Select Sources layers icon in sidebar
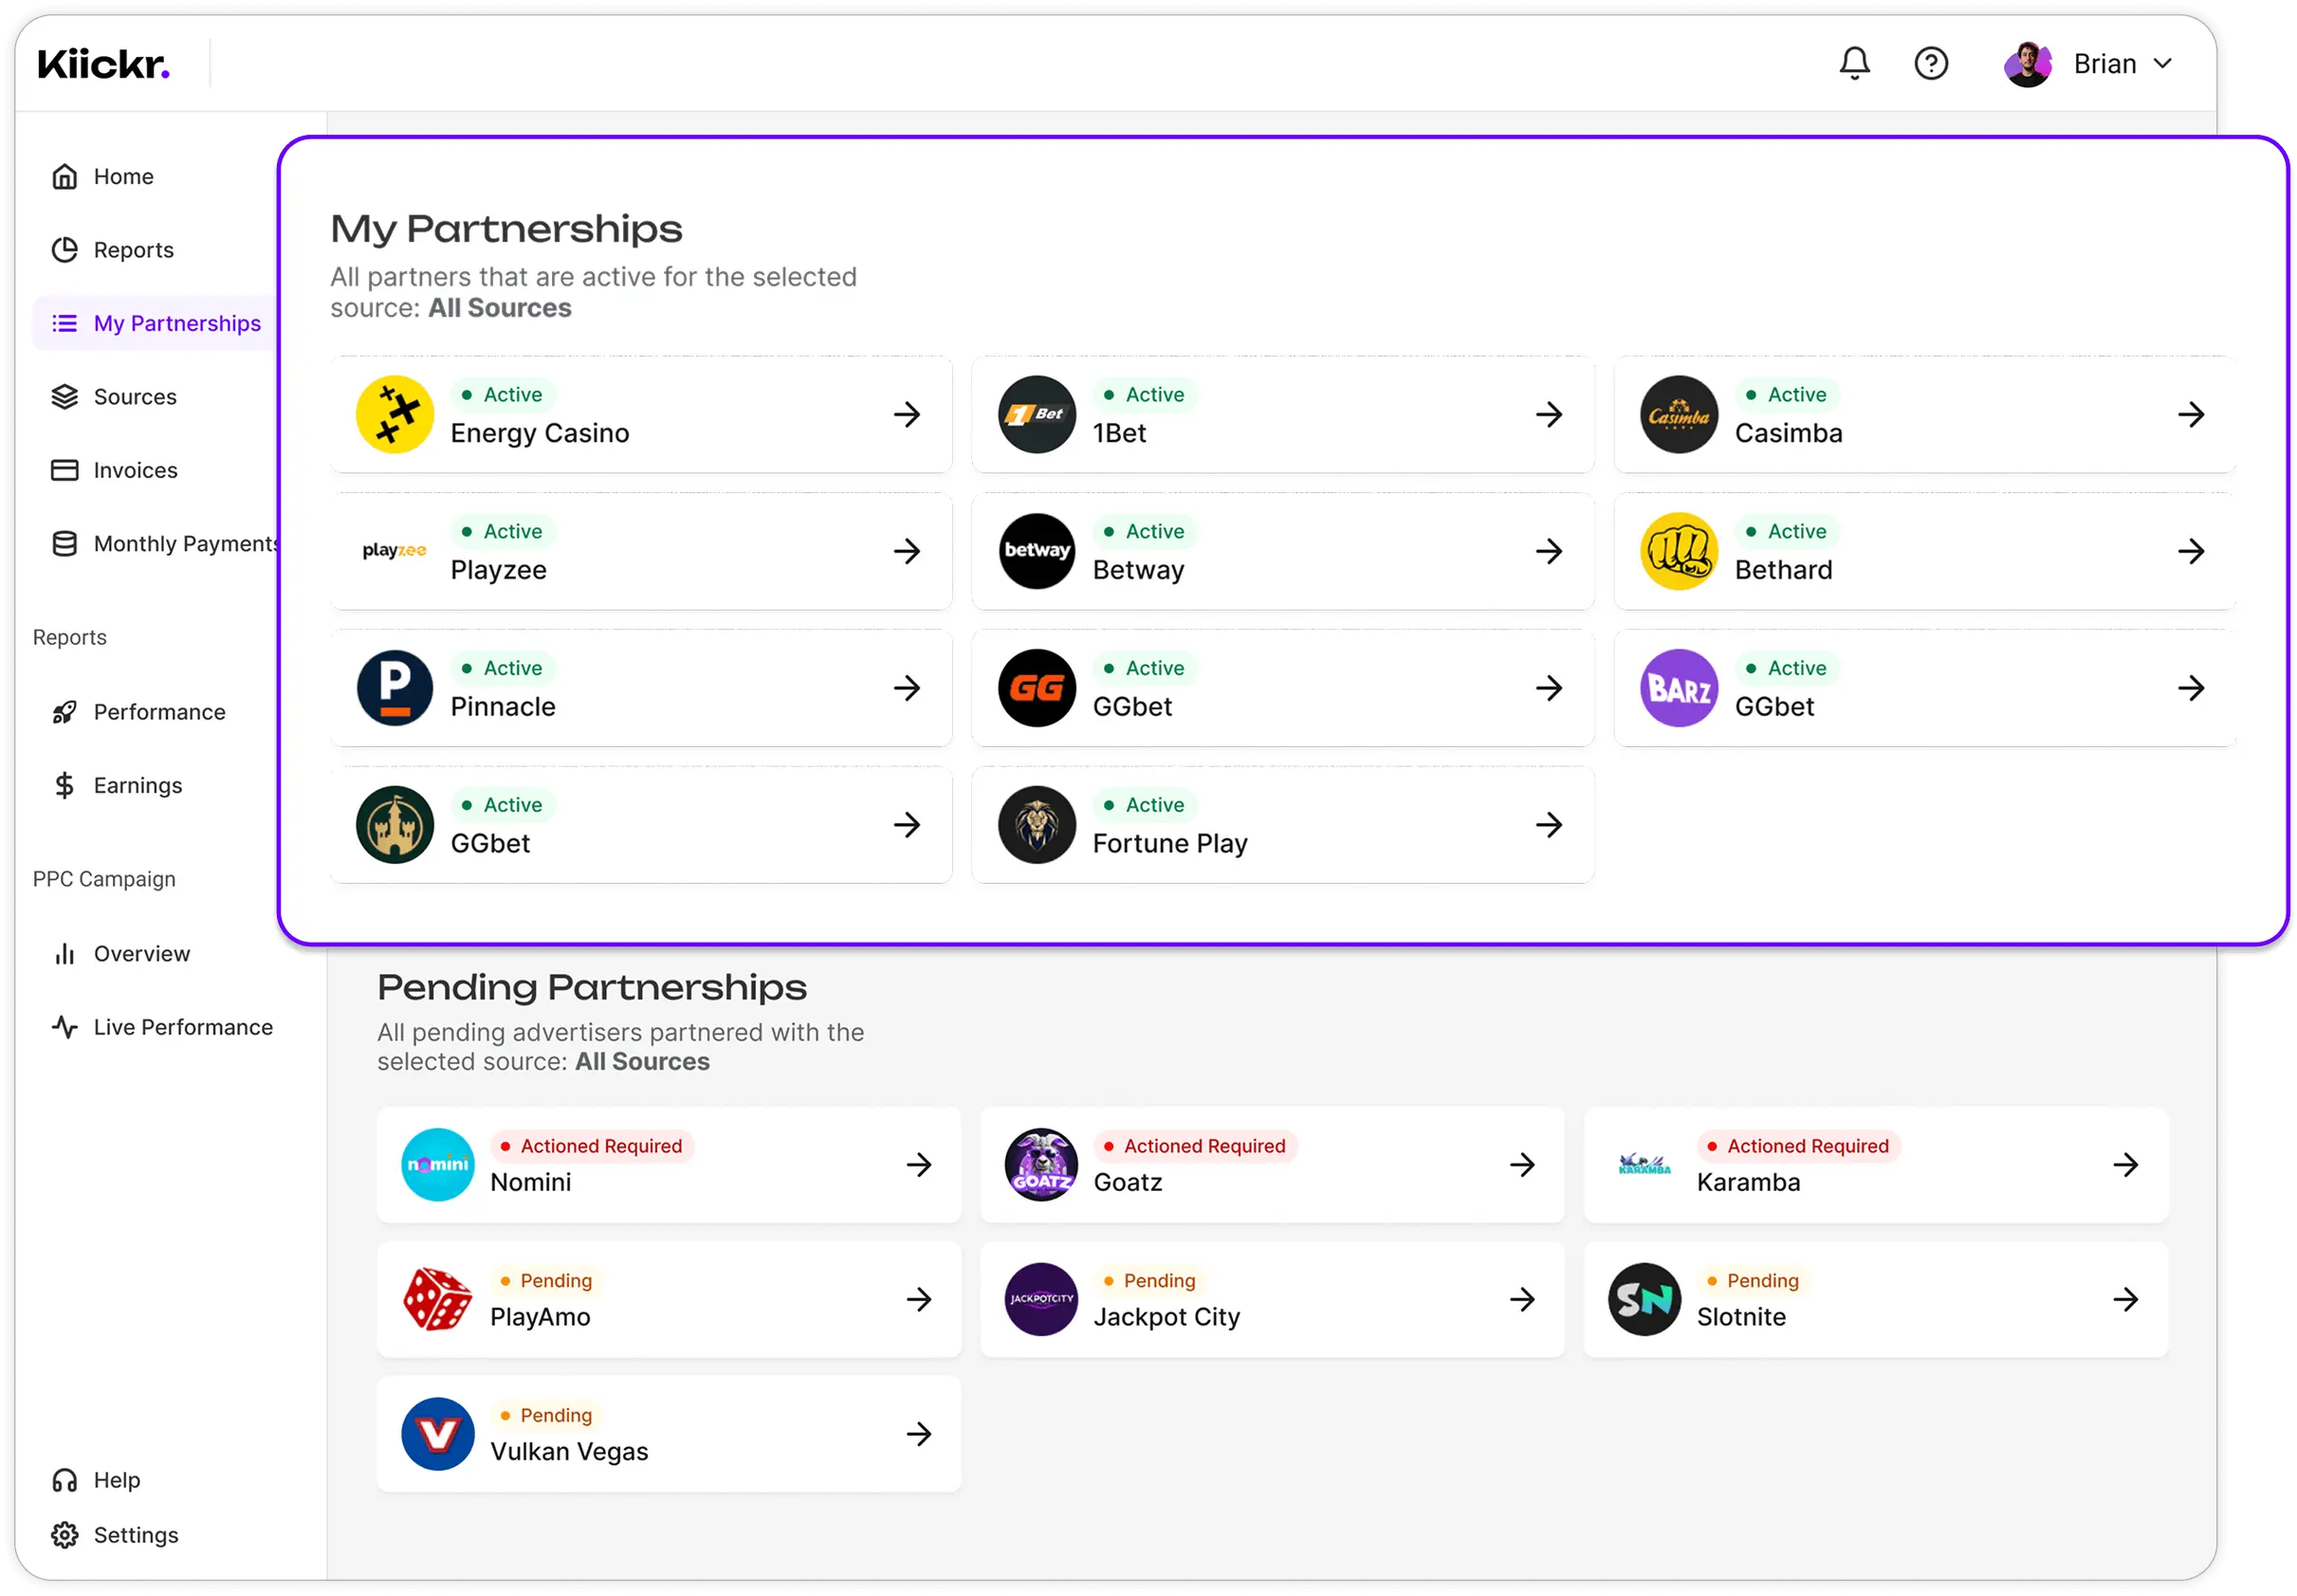Image resolution: width=2297 pixels, height=1596 pixels. pos(65,397)
